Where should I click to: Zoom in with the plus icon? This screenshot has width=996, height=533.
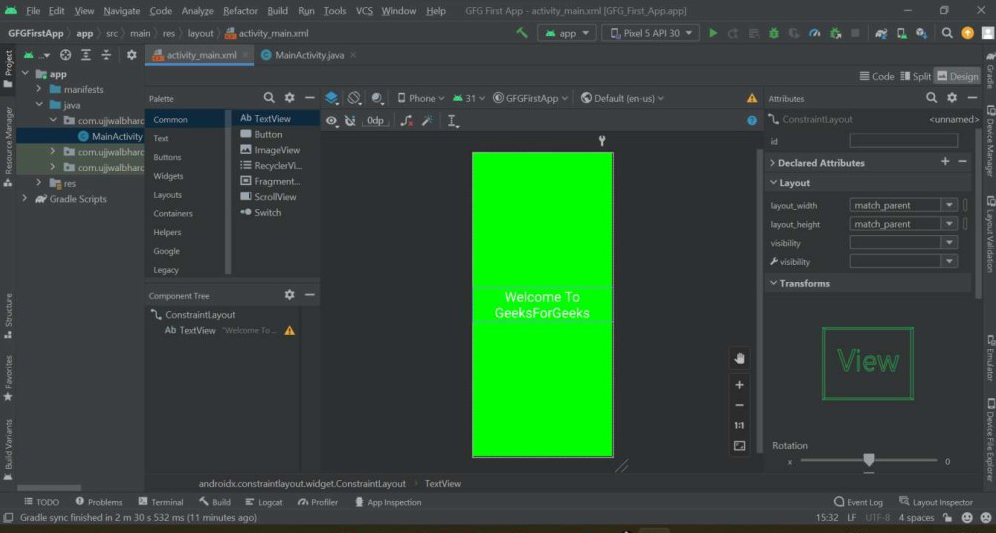click(739, 384)
